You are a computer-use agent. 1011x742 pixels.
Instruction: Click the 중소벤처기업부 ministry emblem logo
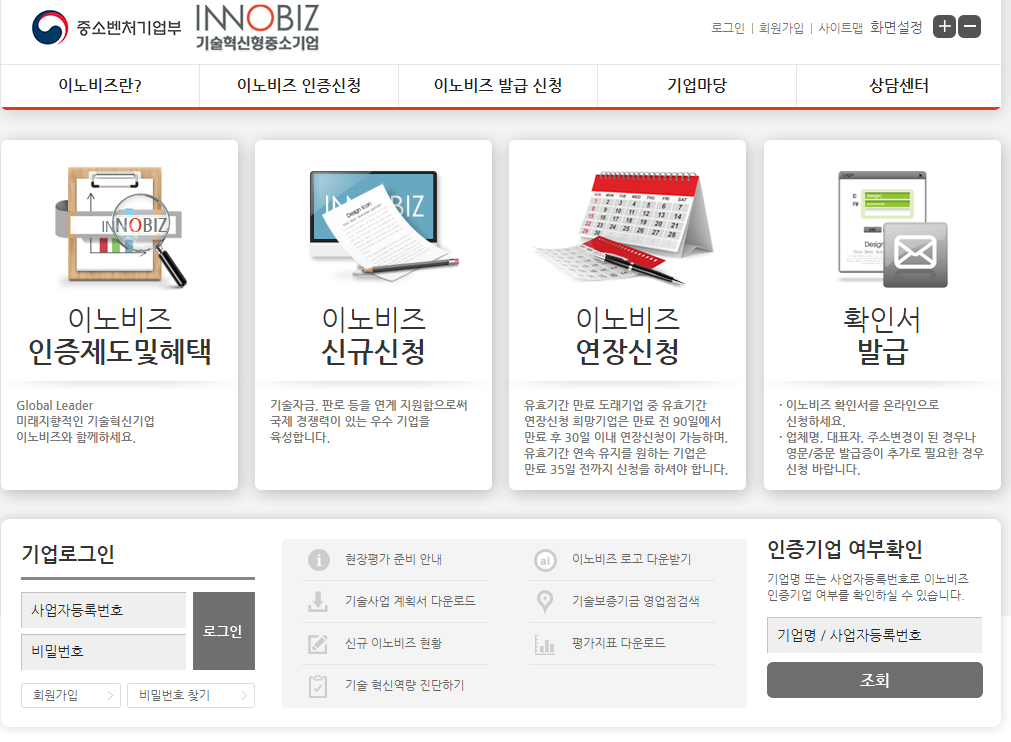pyautogui.click(x=107, y=28)
